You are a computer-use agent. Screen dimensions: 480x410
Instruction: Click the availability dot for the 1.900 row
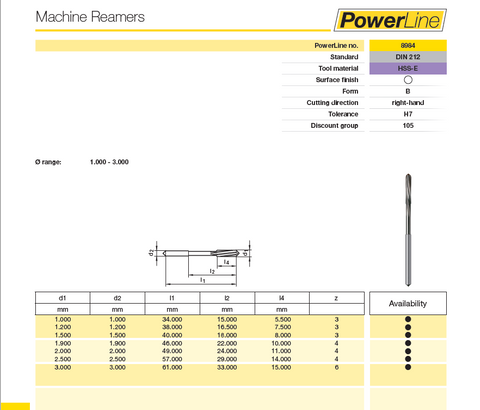(408, 343)
